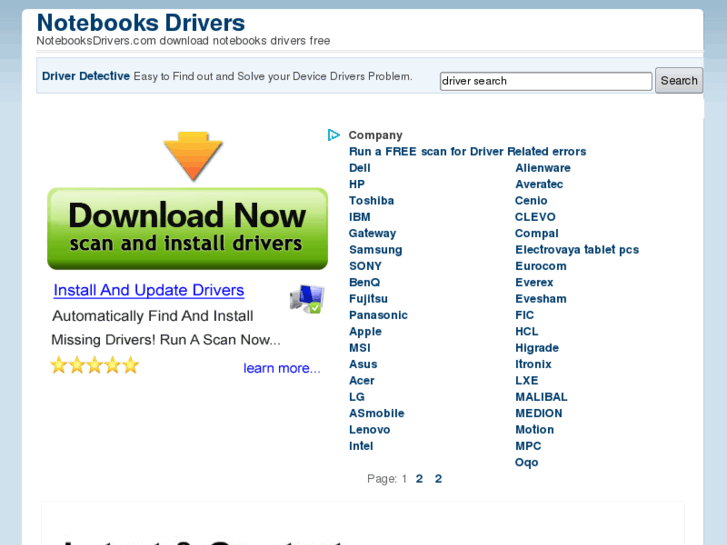The width and height of the screenshot is (727, 545).
Task: Click the AdChoices triangle icon beside Company
Action: 333,135
